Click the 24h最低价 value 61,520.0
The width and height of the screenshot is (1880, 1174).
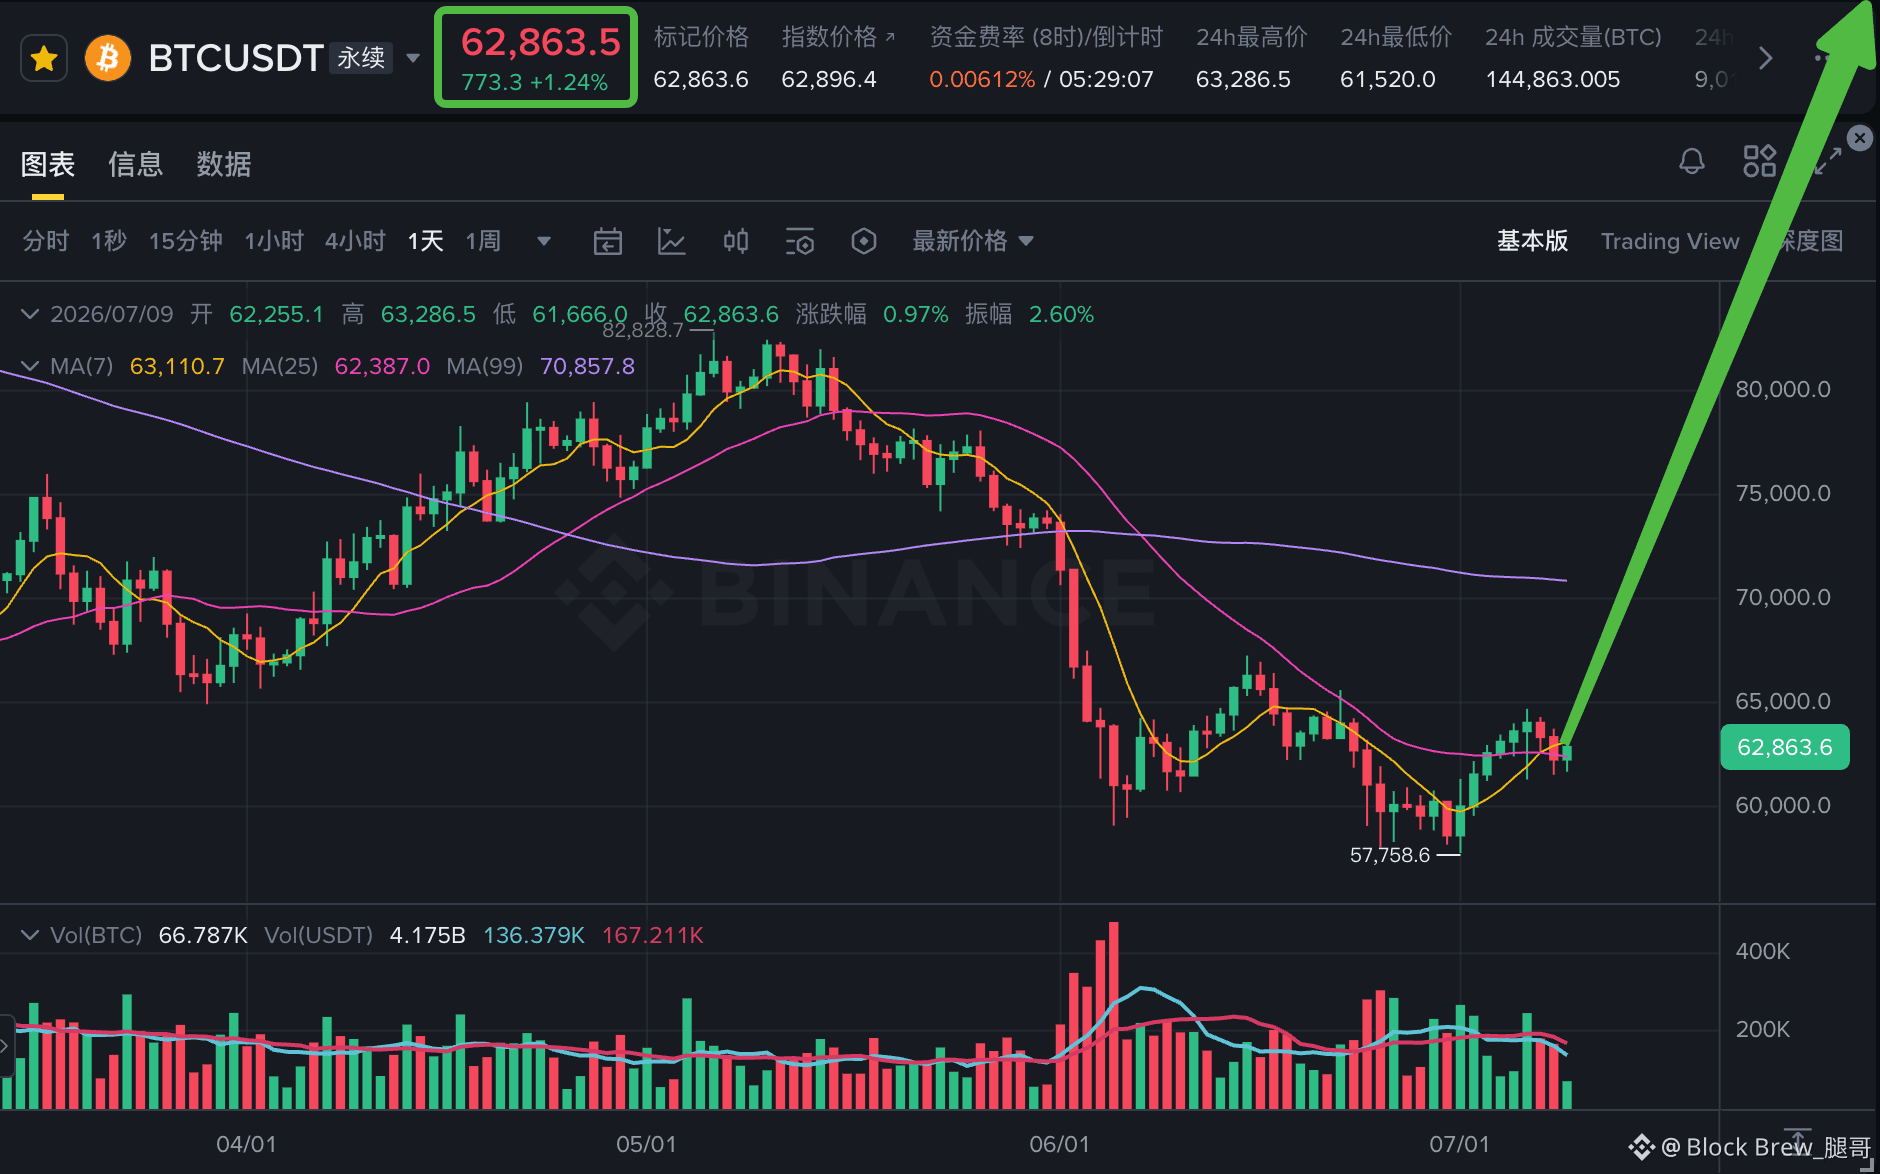point(1388,79)
